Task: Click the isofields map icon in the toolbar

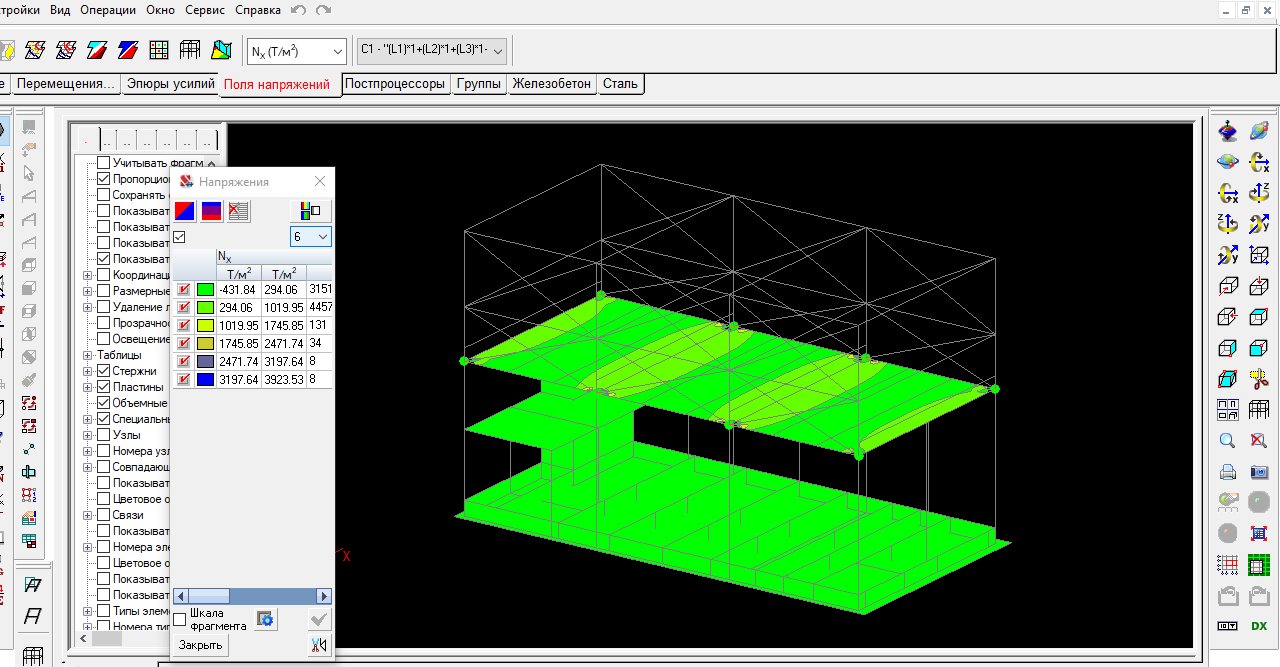Action: 35,50
